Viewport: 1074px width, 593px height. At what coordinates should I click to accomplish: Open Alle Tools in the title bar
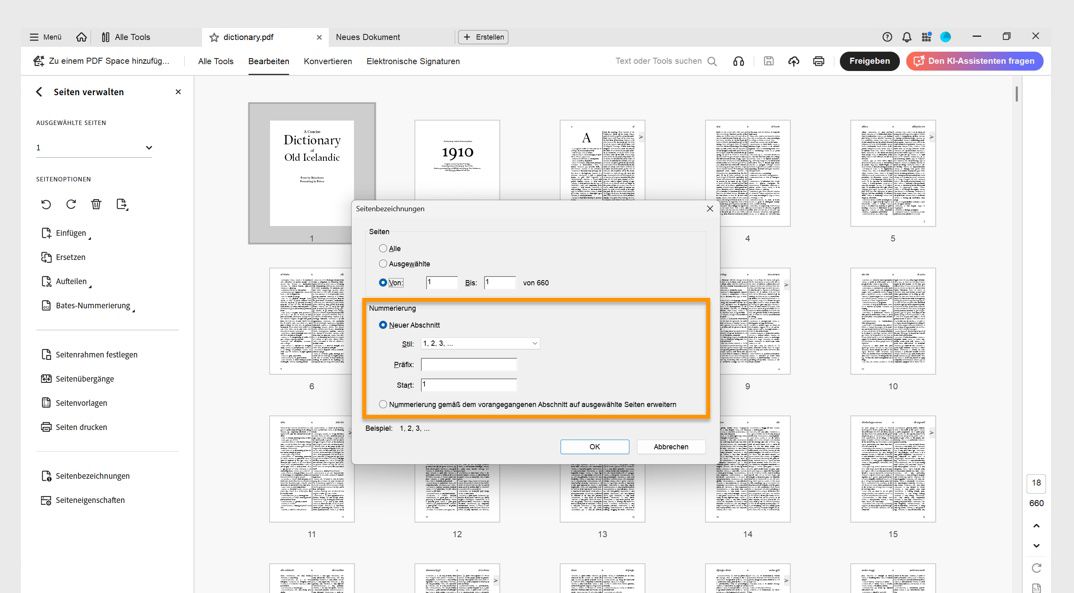(125, 37)
